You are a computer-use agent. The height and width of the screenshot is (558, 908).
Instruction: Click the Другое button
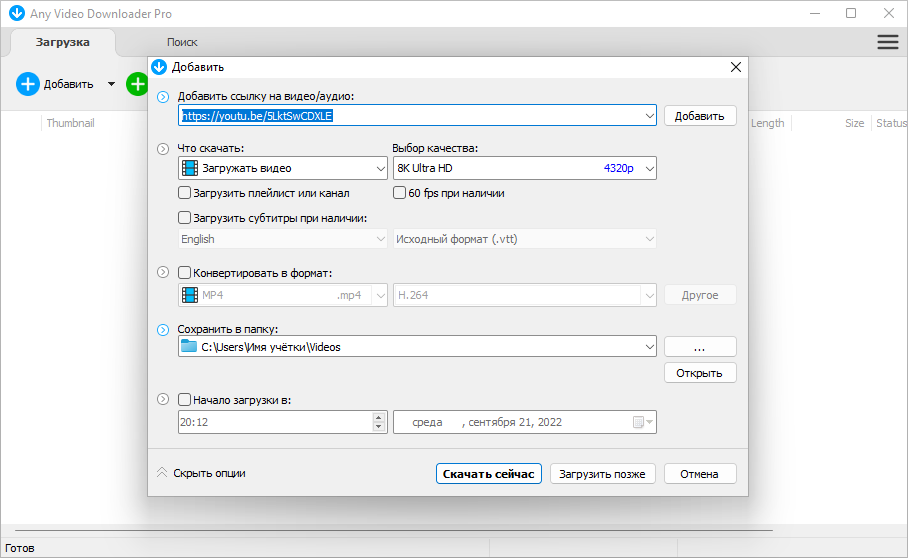[700, 295]
